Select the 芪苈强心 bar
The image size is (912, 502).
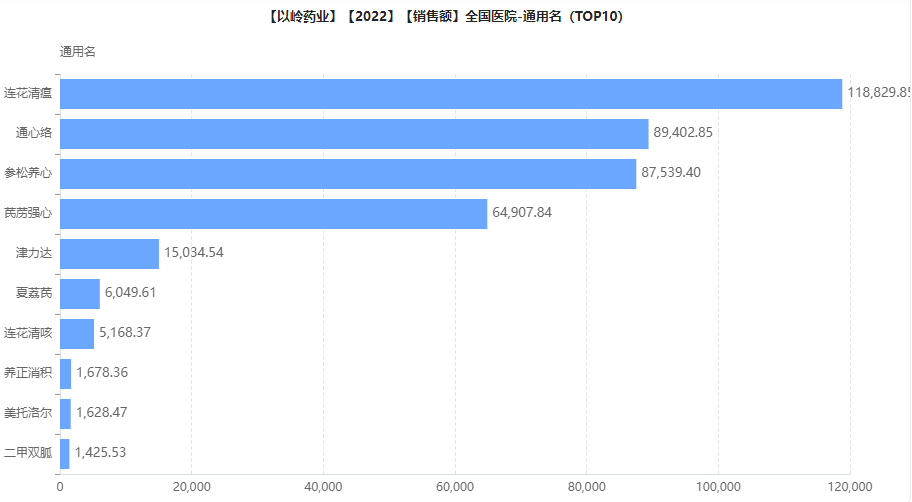[x=273, y=213]
